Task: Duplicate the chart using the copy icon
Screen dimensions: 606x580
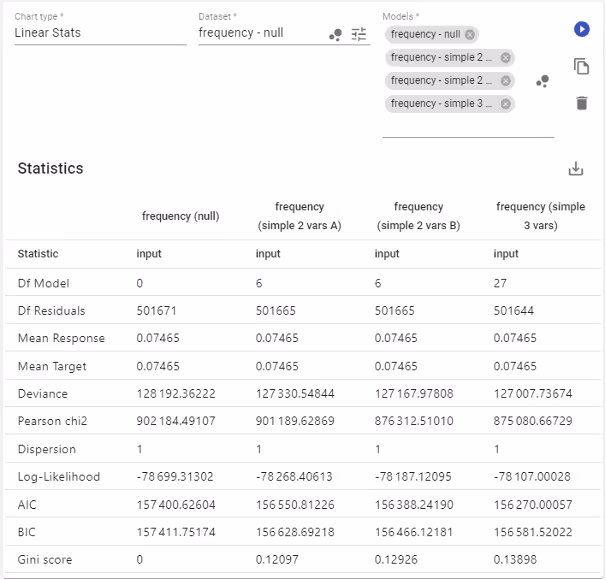Action: coord(581,66)
